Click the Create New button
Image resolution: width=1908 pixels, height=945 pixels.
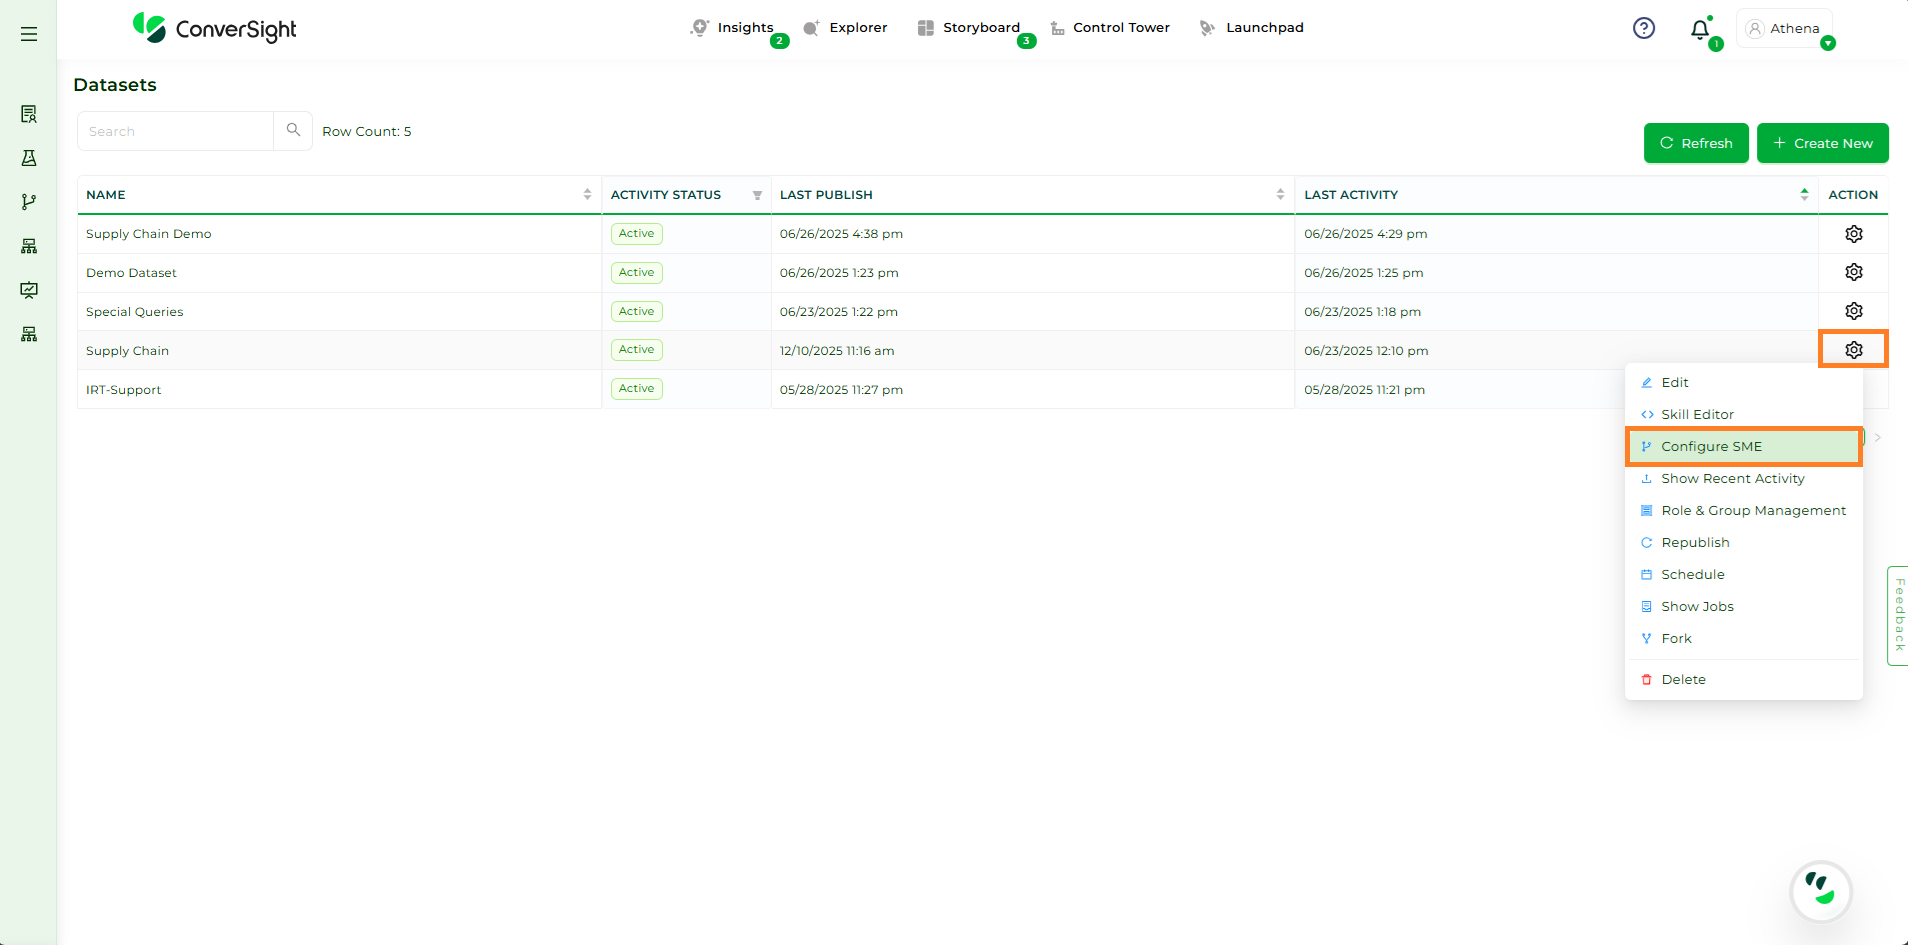pyautogui.click(x=1822, y=143)
